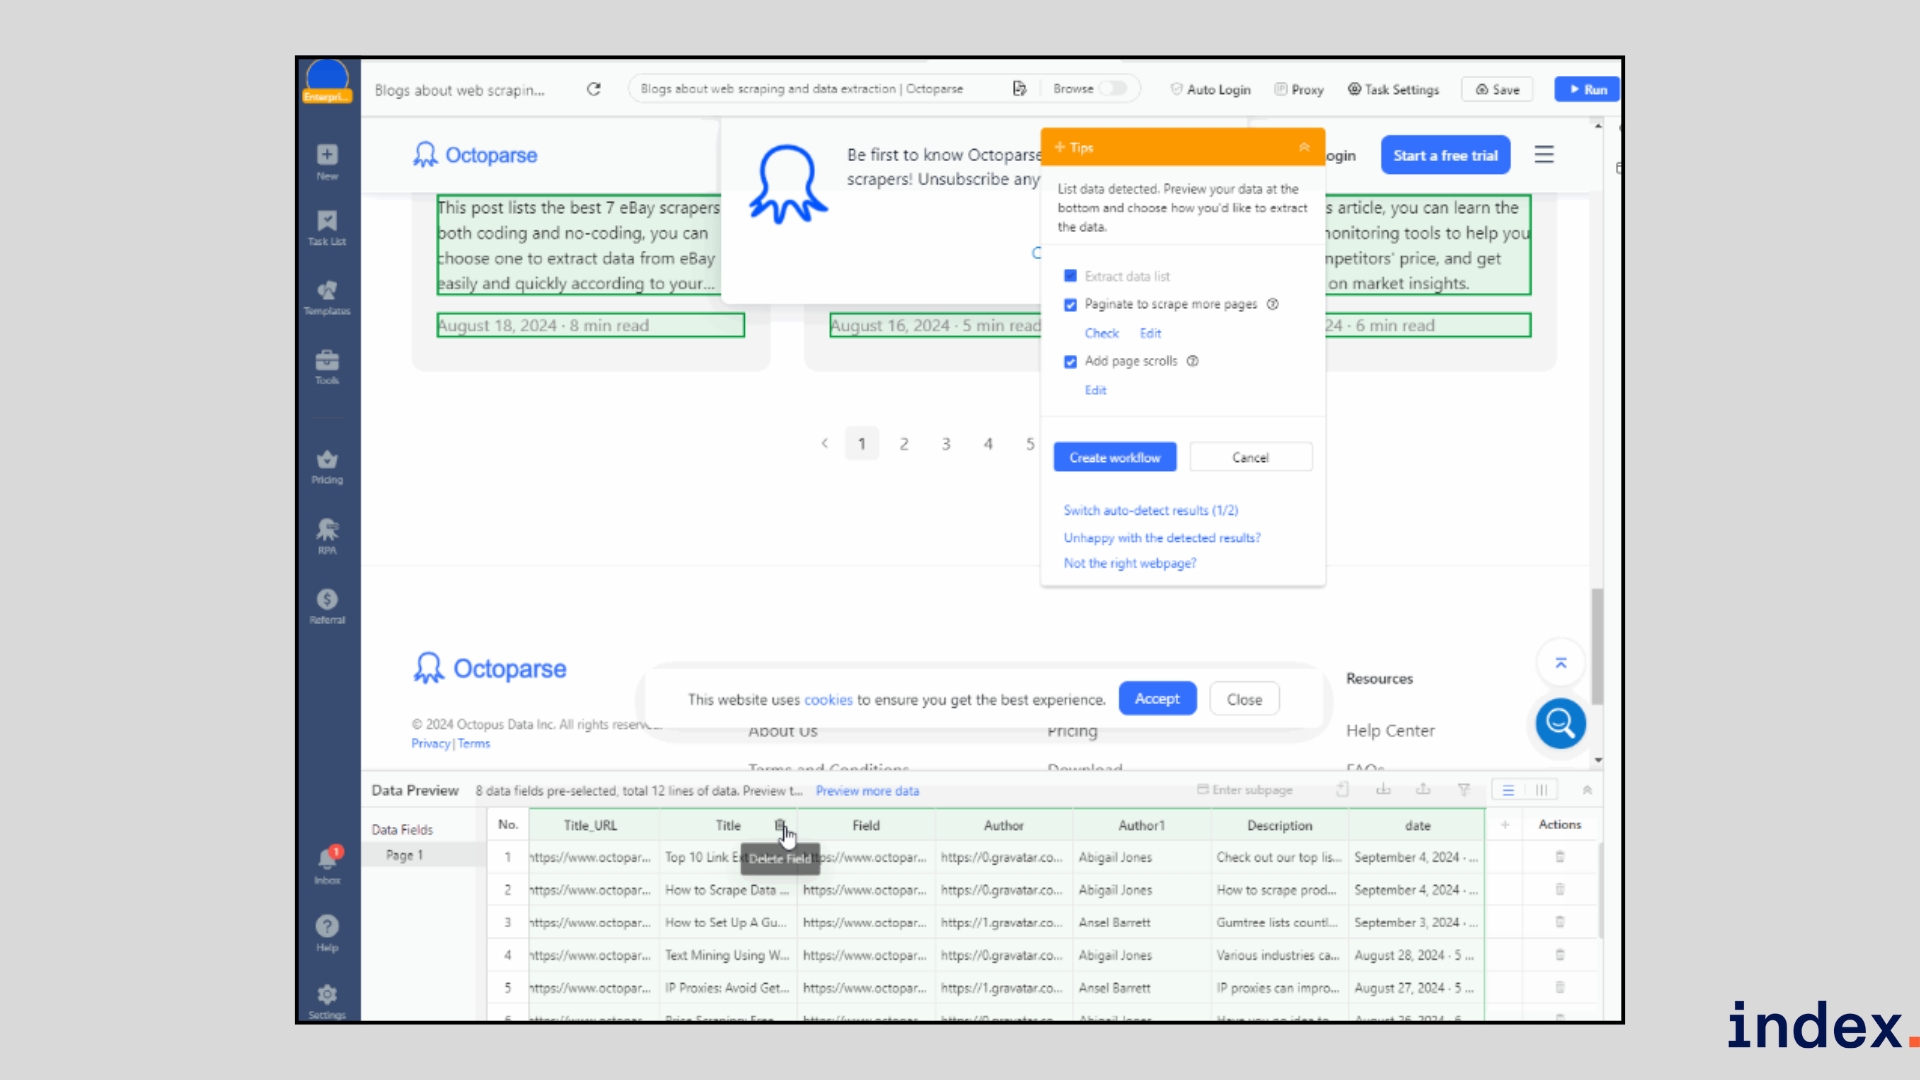Click the Create workflow button
The height and width of the screenshot is (1080, 1920).
pyautogui.click(x=1114, y=458)
